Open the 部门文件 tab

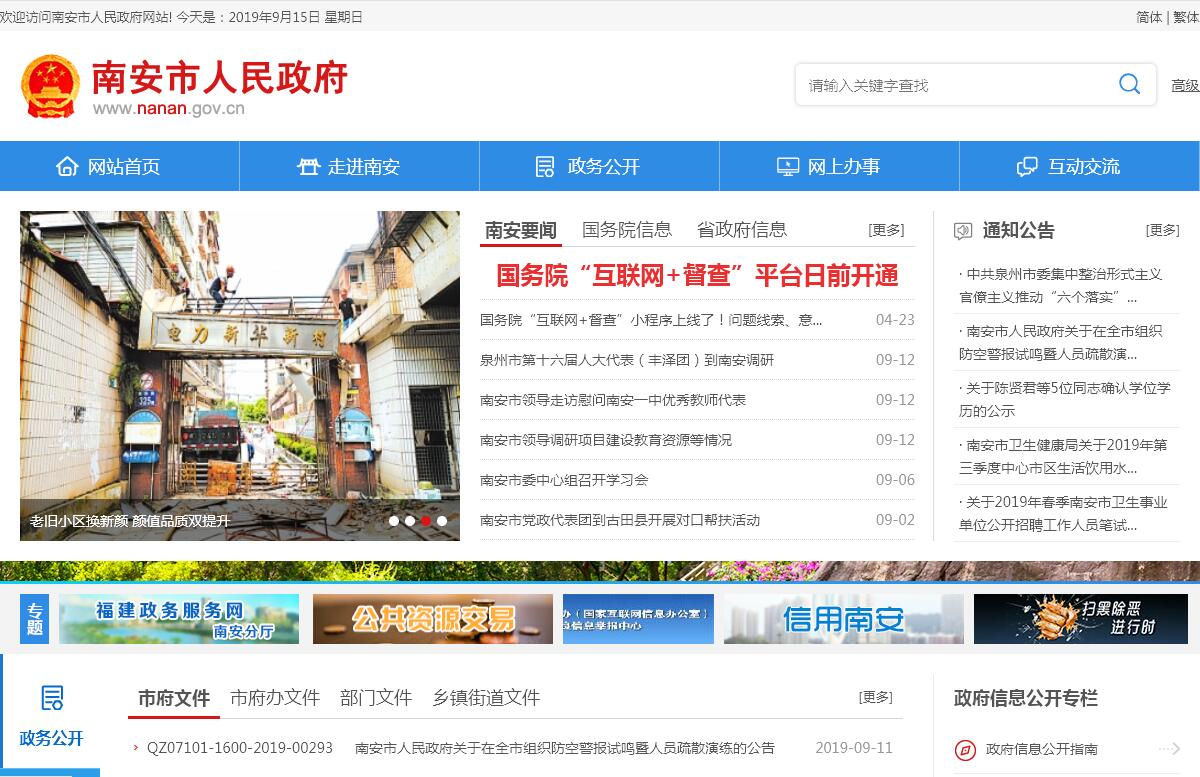click(x=376, y=698)
